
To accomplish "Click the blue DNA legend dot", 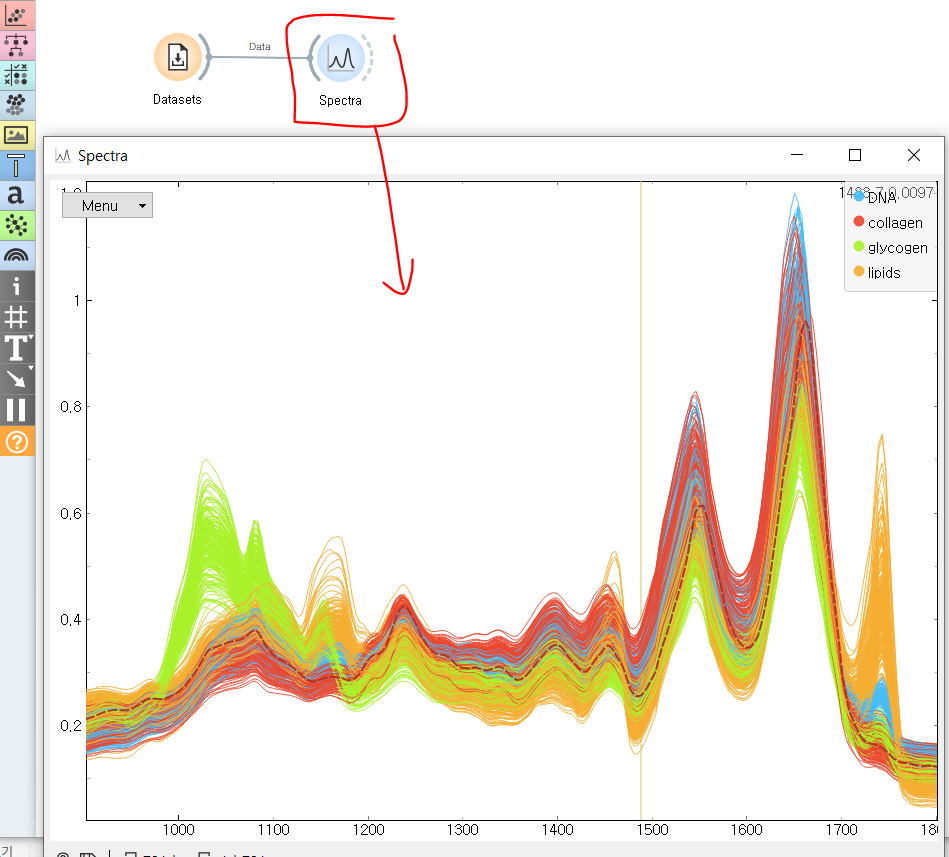I will 859,195.
